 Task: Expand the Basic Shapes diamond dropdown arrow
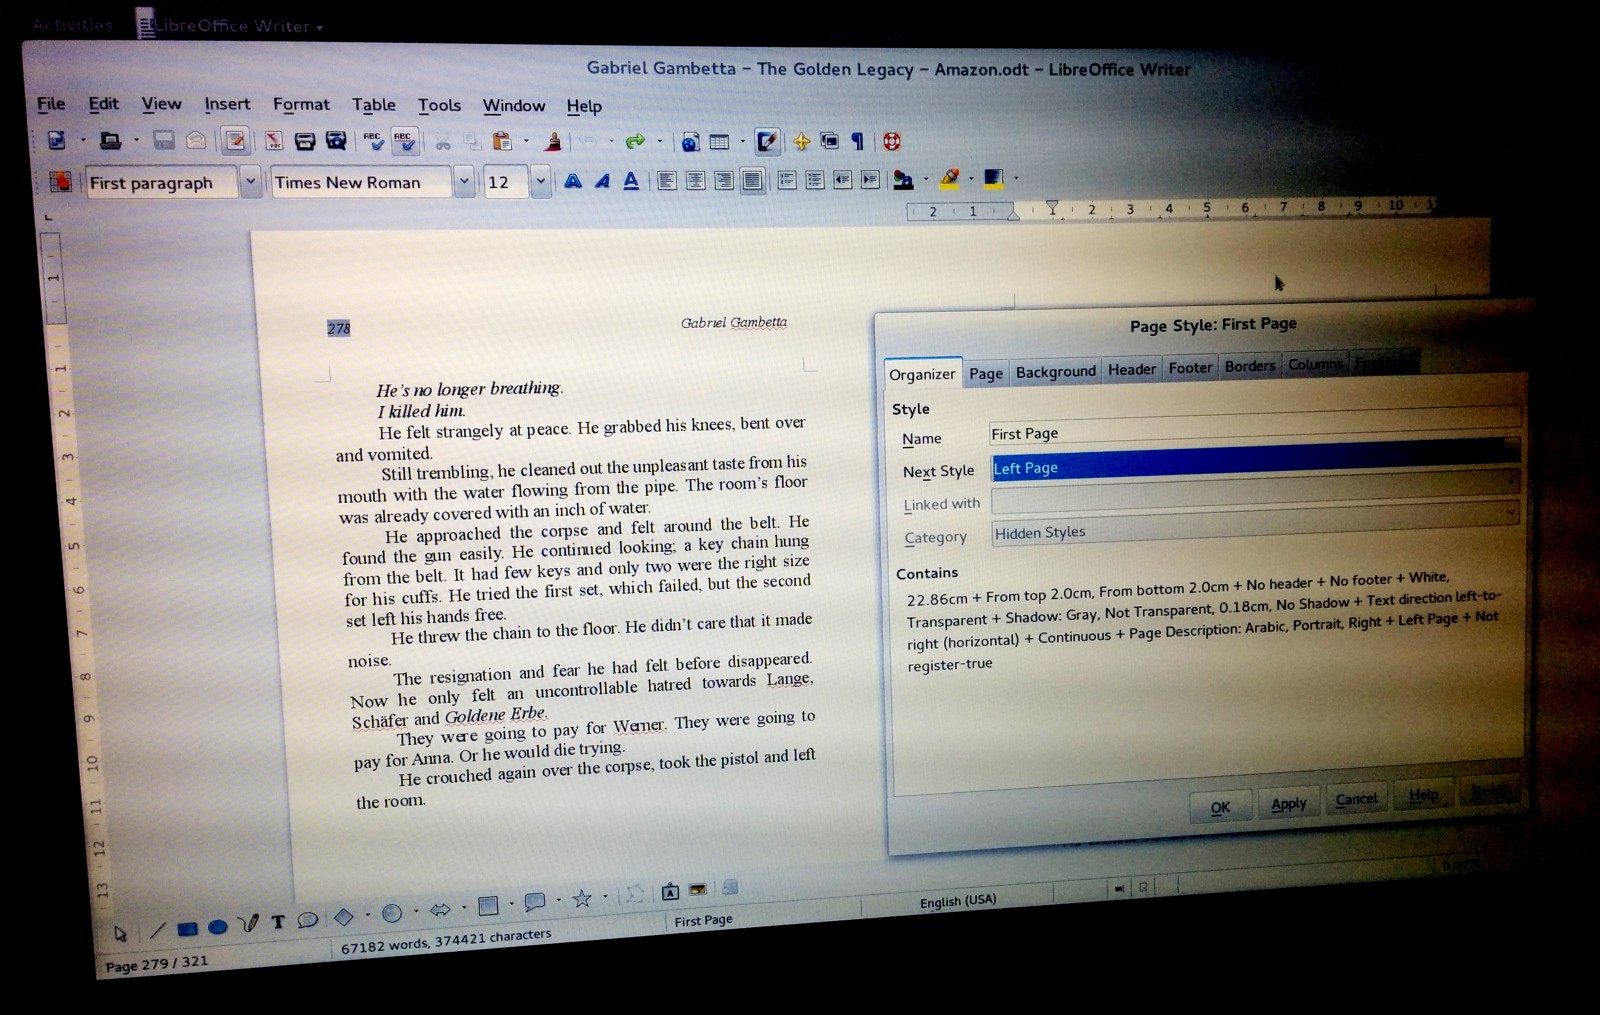(x=367, y=916)
